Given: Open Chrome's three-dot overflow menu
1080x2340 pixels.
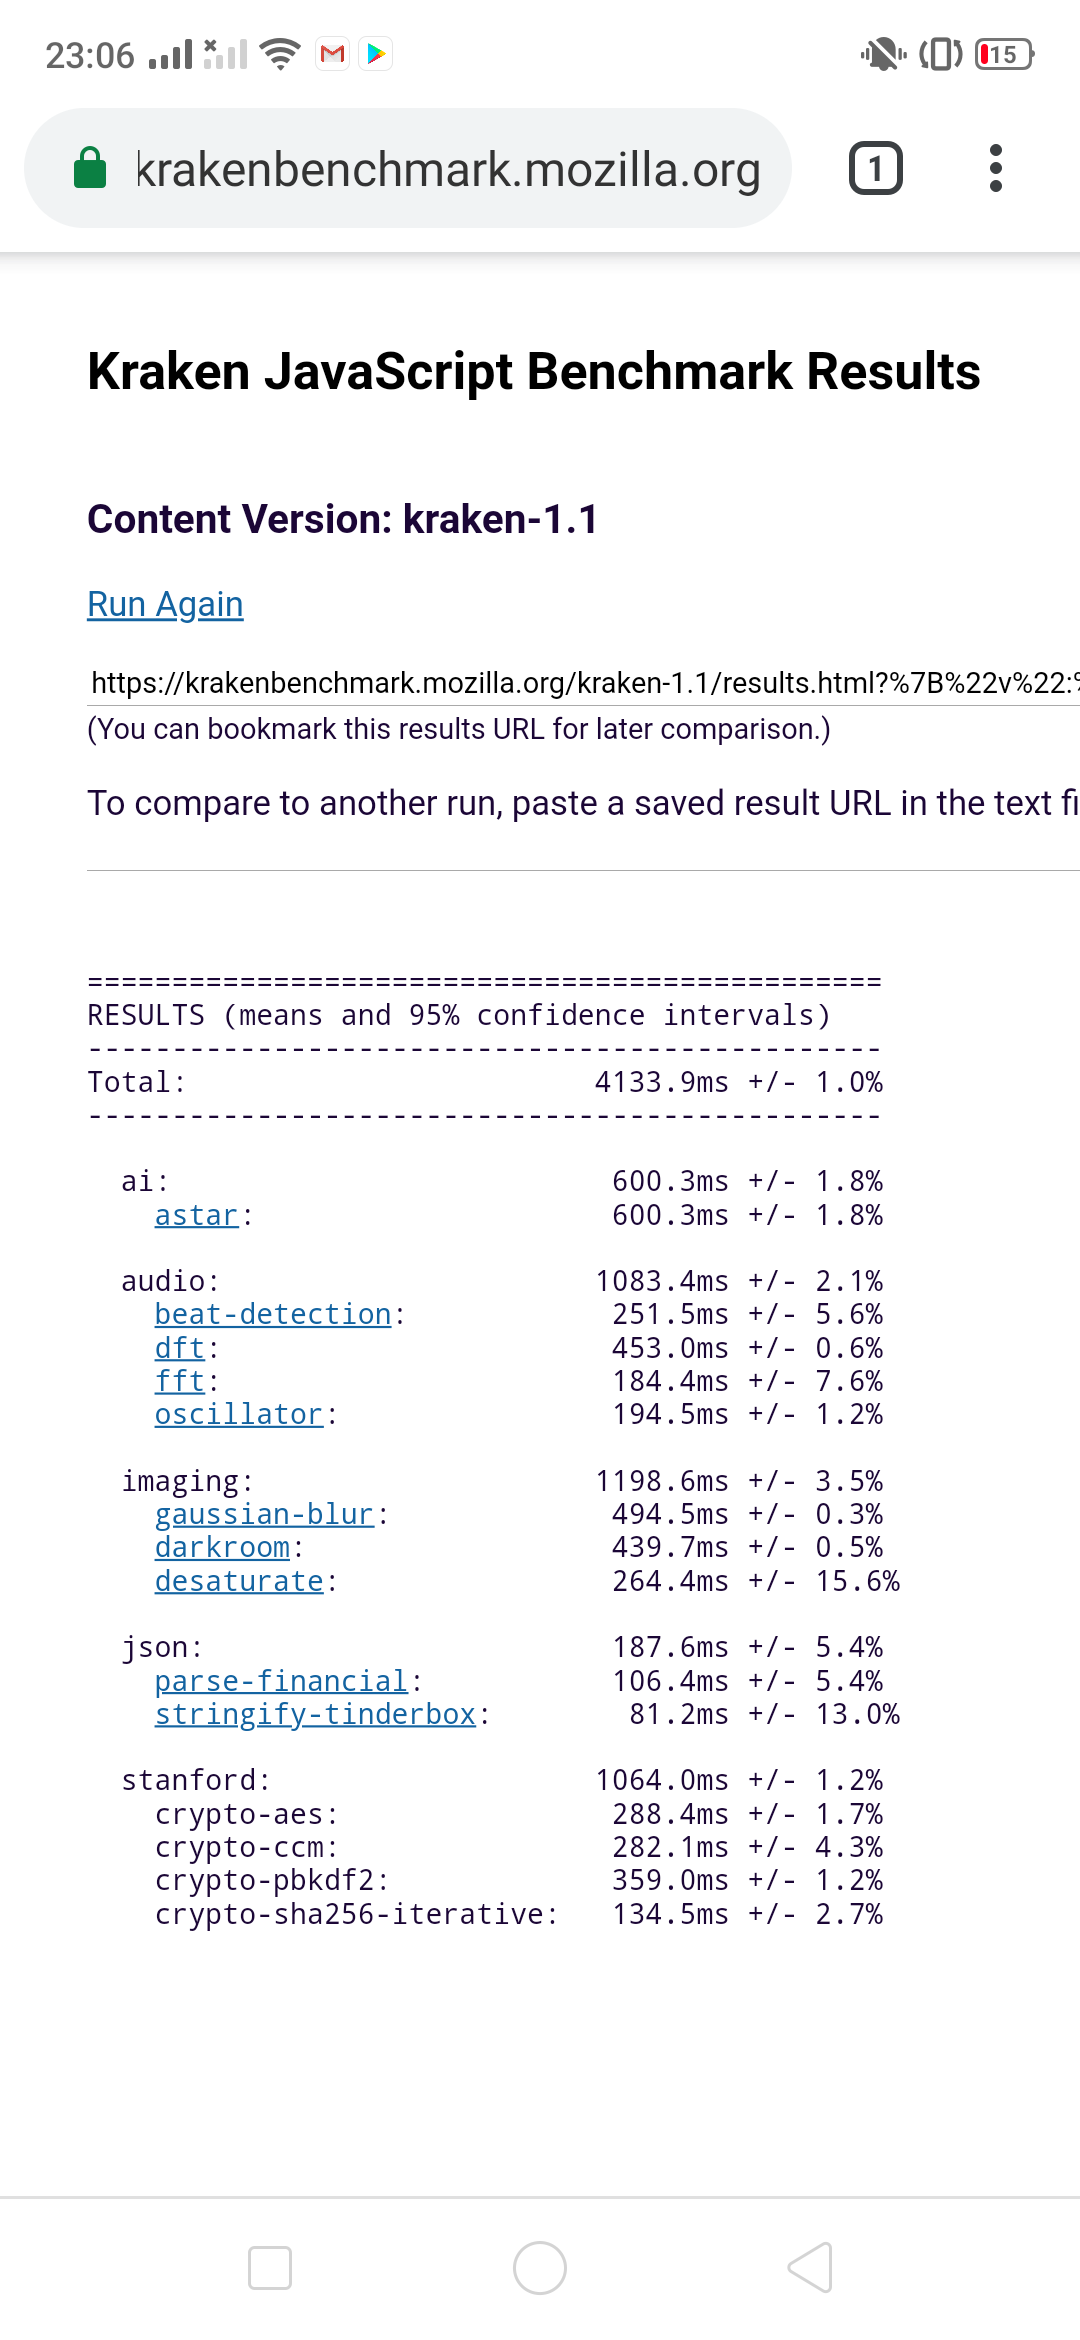Looking at the screenshot, I should pos(995,168).
